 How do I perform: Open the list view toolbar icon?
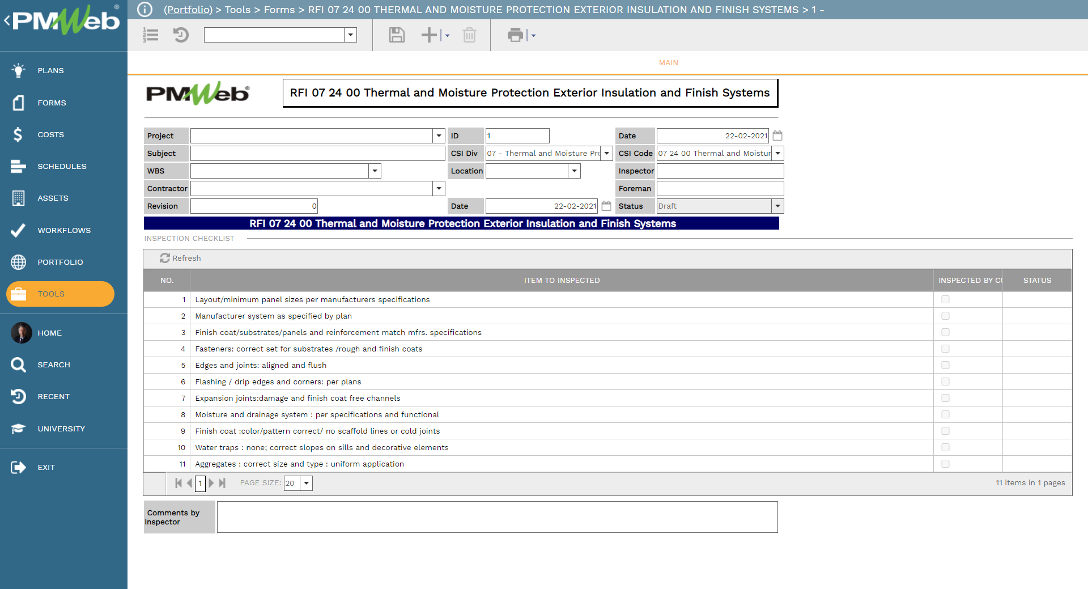click(x=151, y=35)
